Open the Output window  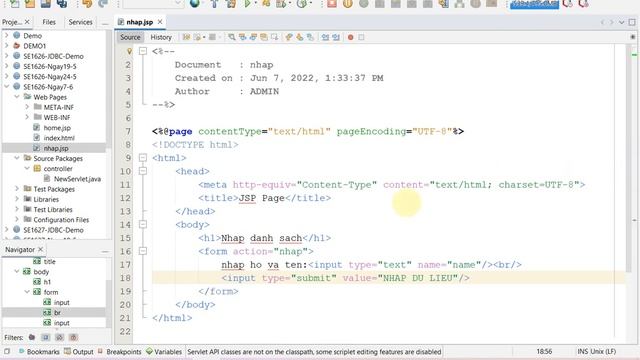coord(79,351)
